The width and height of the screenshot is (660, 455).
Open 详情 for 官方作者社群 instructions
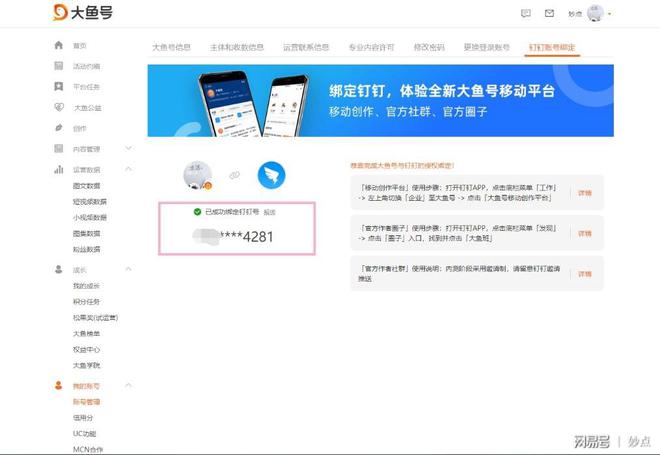pyautogui.click(x=585, y=274)
